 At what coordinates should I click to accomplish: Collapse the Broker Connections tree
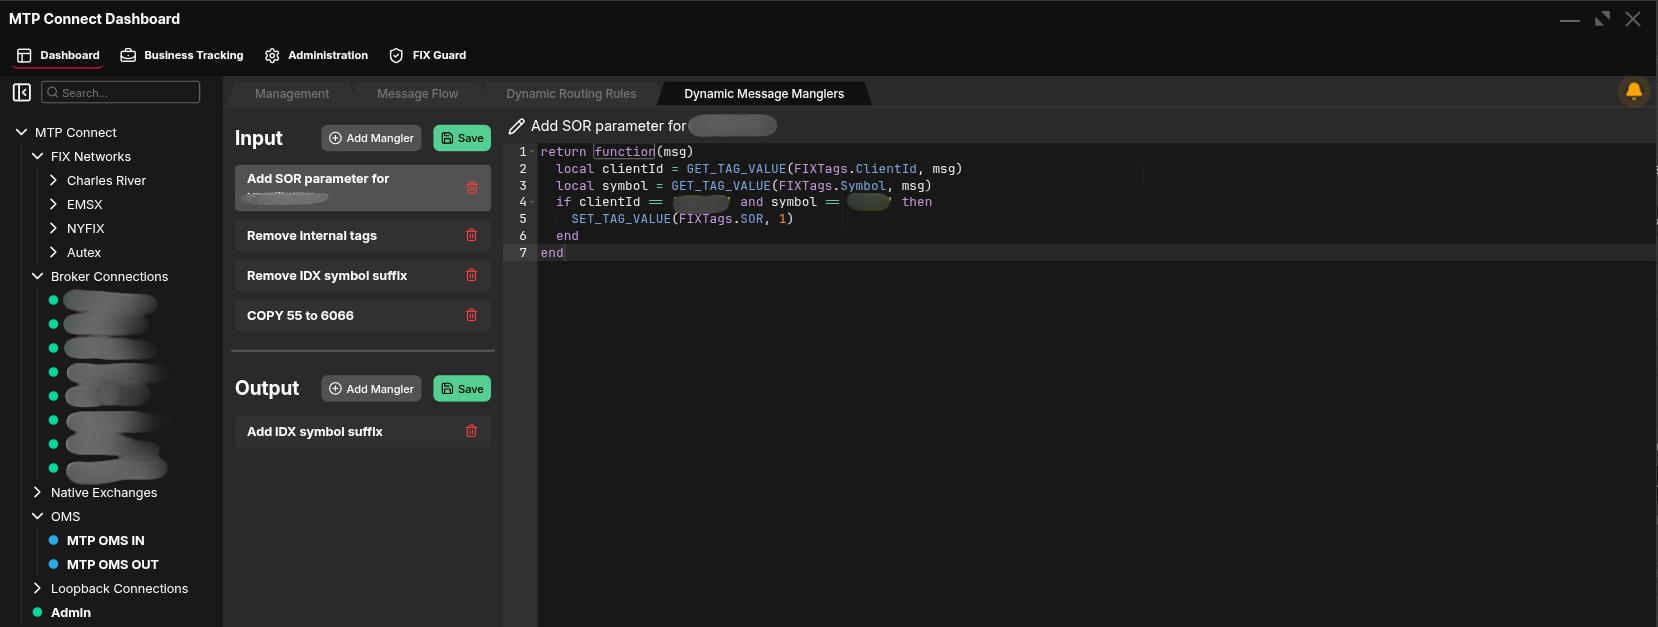pyautogui.click(x=37, y=277)
